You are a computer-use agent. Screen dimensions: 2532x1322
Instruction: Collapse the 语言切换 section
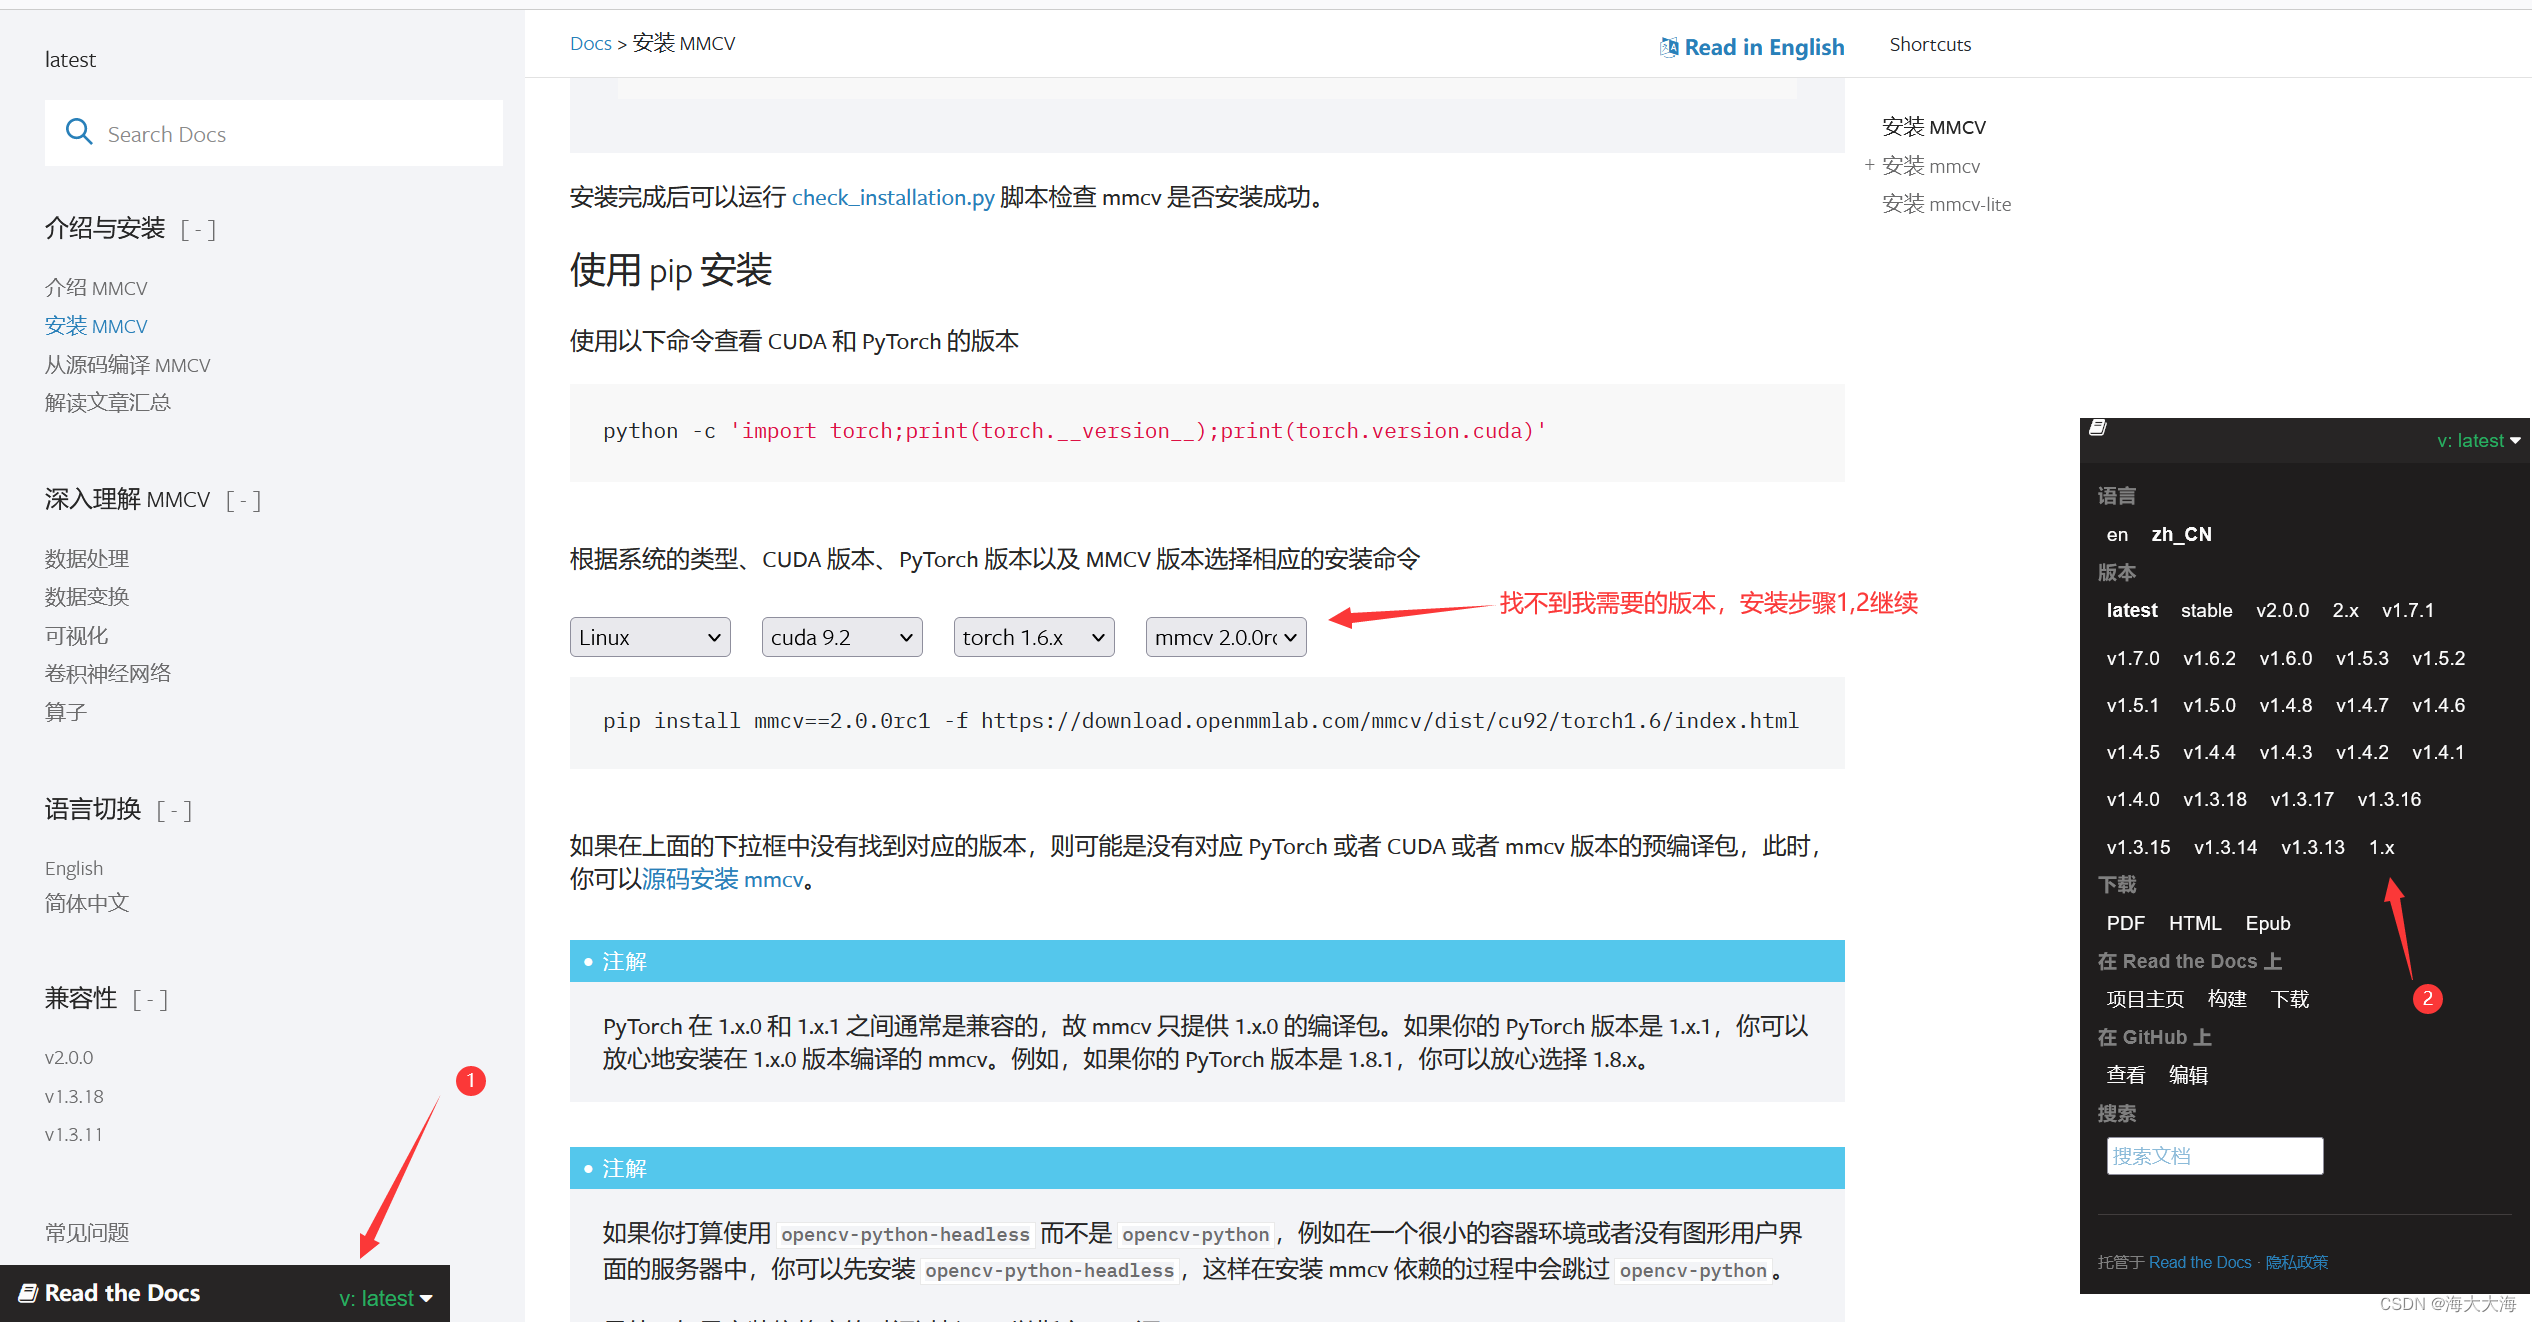[x=174, y=810]
